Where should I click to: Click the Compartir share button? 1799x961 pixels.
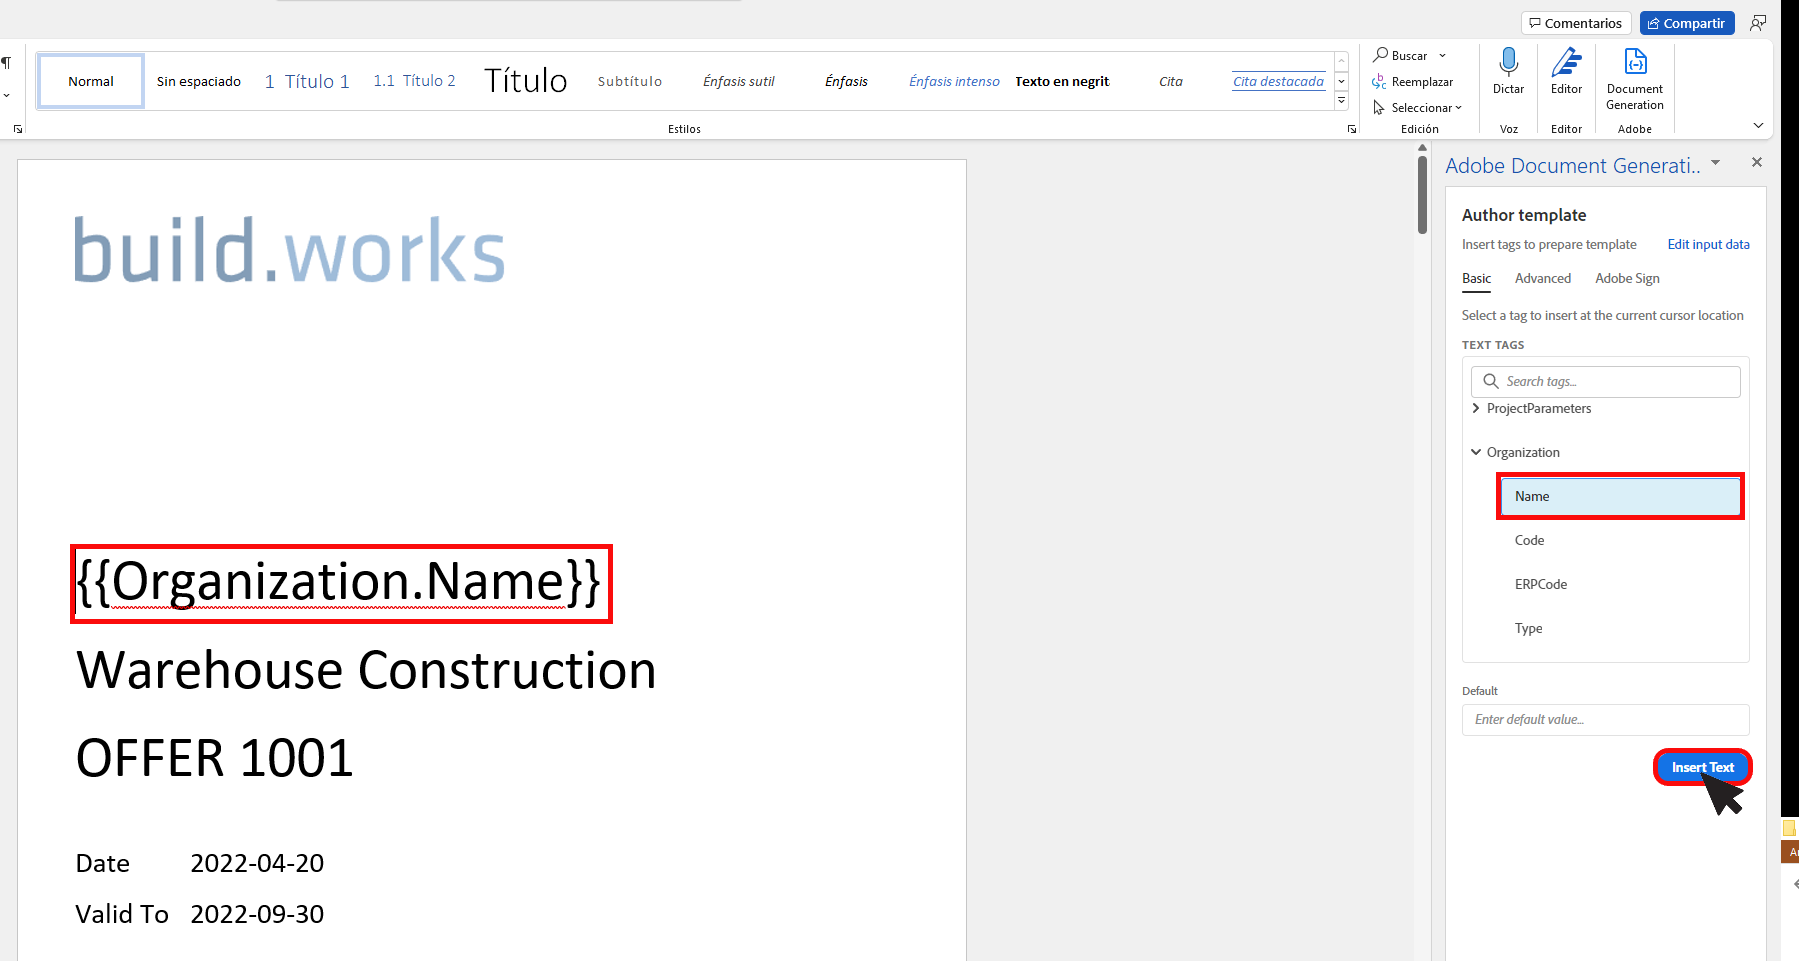coord(1687,23)
